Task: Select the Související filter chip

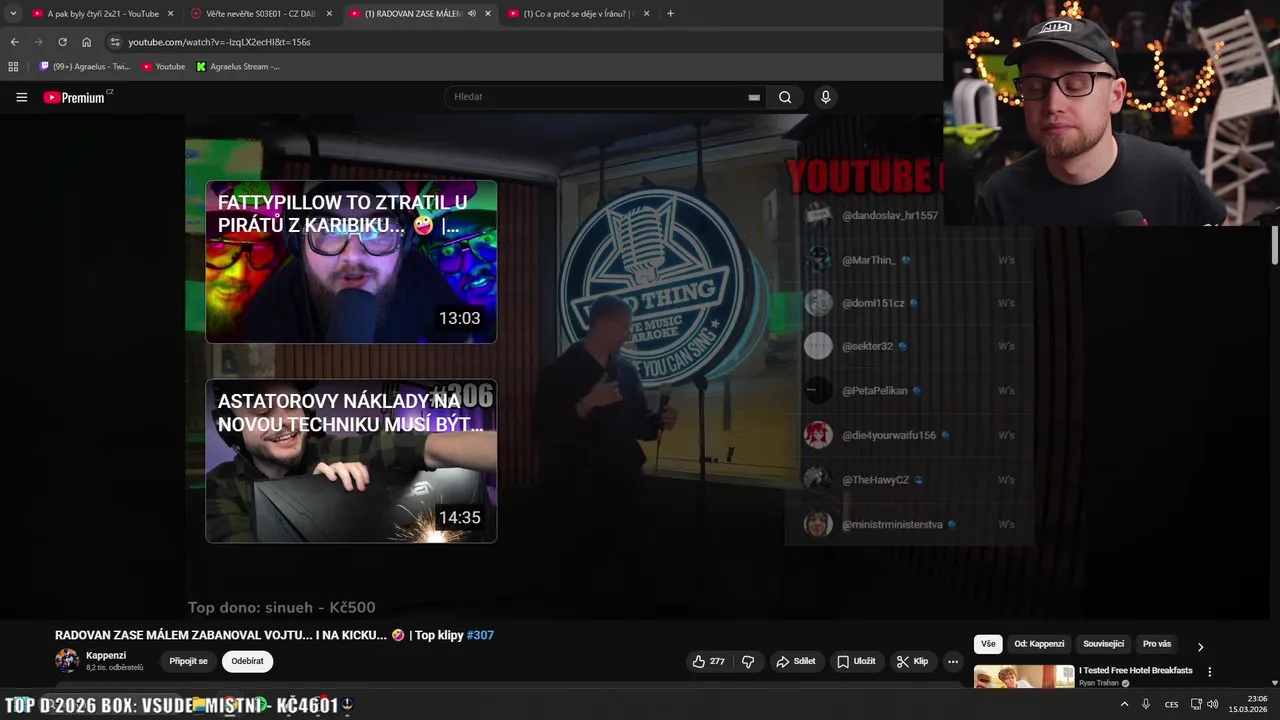Action: coord(1103,644)
